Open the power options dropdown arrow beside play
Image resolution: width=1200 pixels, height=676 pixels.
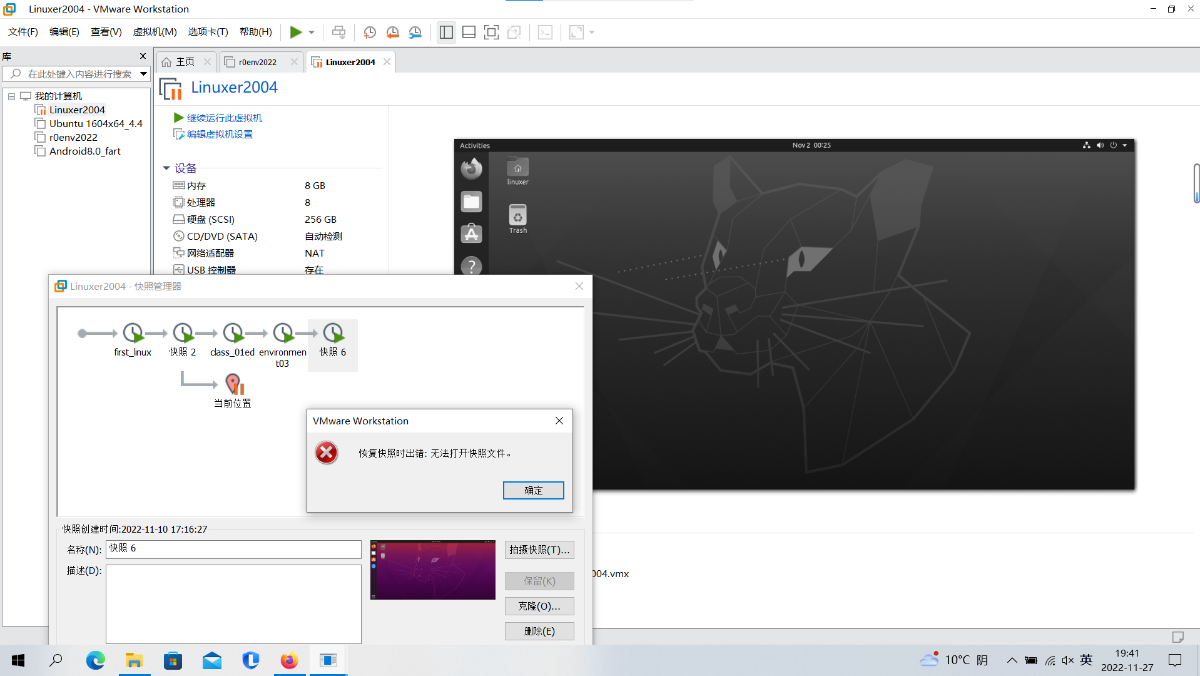311,32
